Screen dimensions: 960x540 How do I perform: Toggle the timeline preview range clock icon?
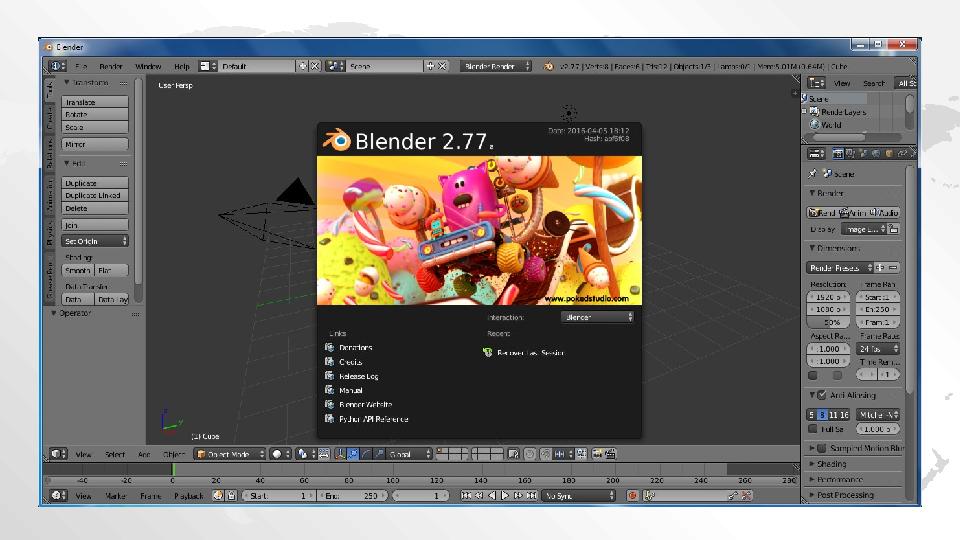[x=218, y=495]
